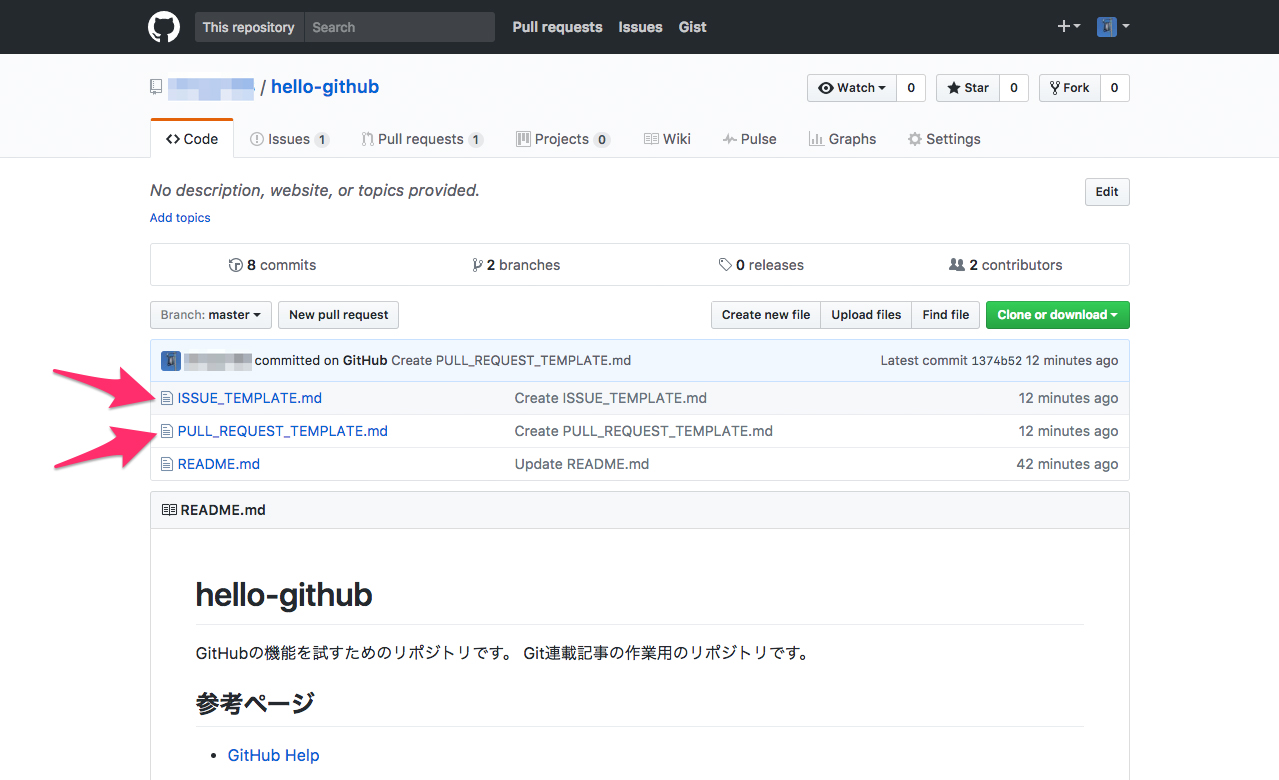Switch to the Settings tab
The height and width of the screenshot is (780, 1279).
point(943,138)
